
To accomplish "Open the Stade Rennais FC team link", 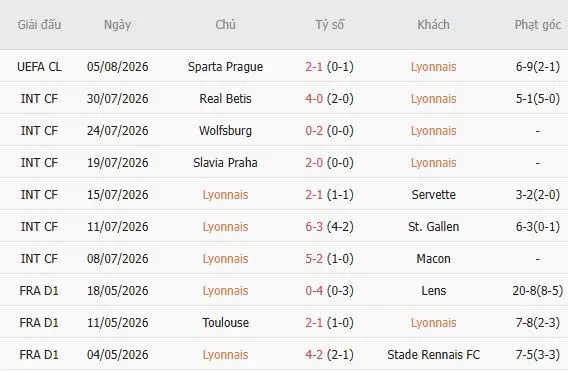I will point(434,354).
